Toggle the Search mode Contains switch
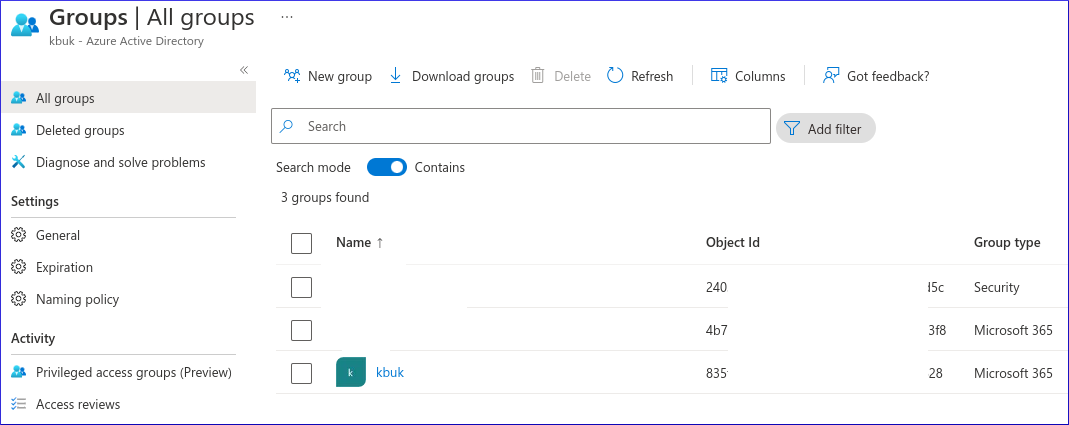The width and height of the screenshot is (1069, 425). pyautogui.click(x=387, y=167)
